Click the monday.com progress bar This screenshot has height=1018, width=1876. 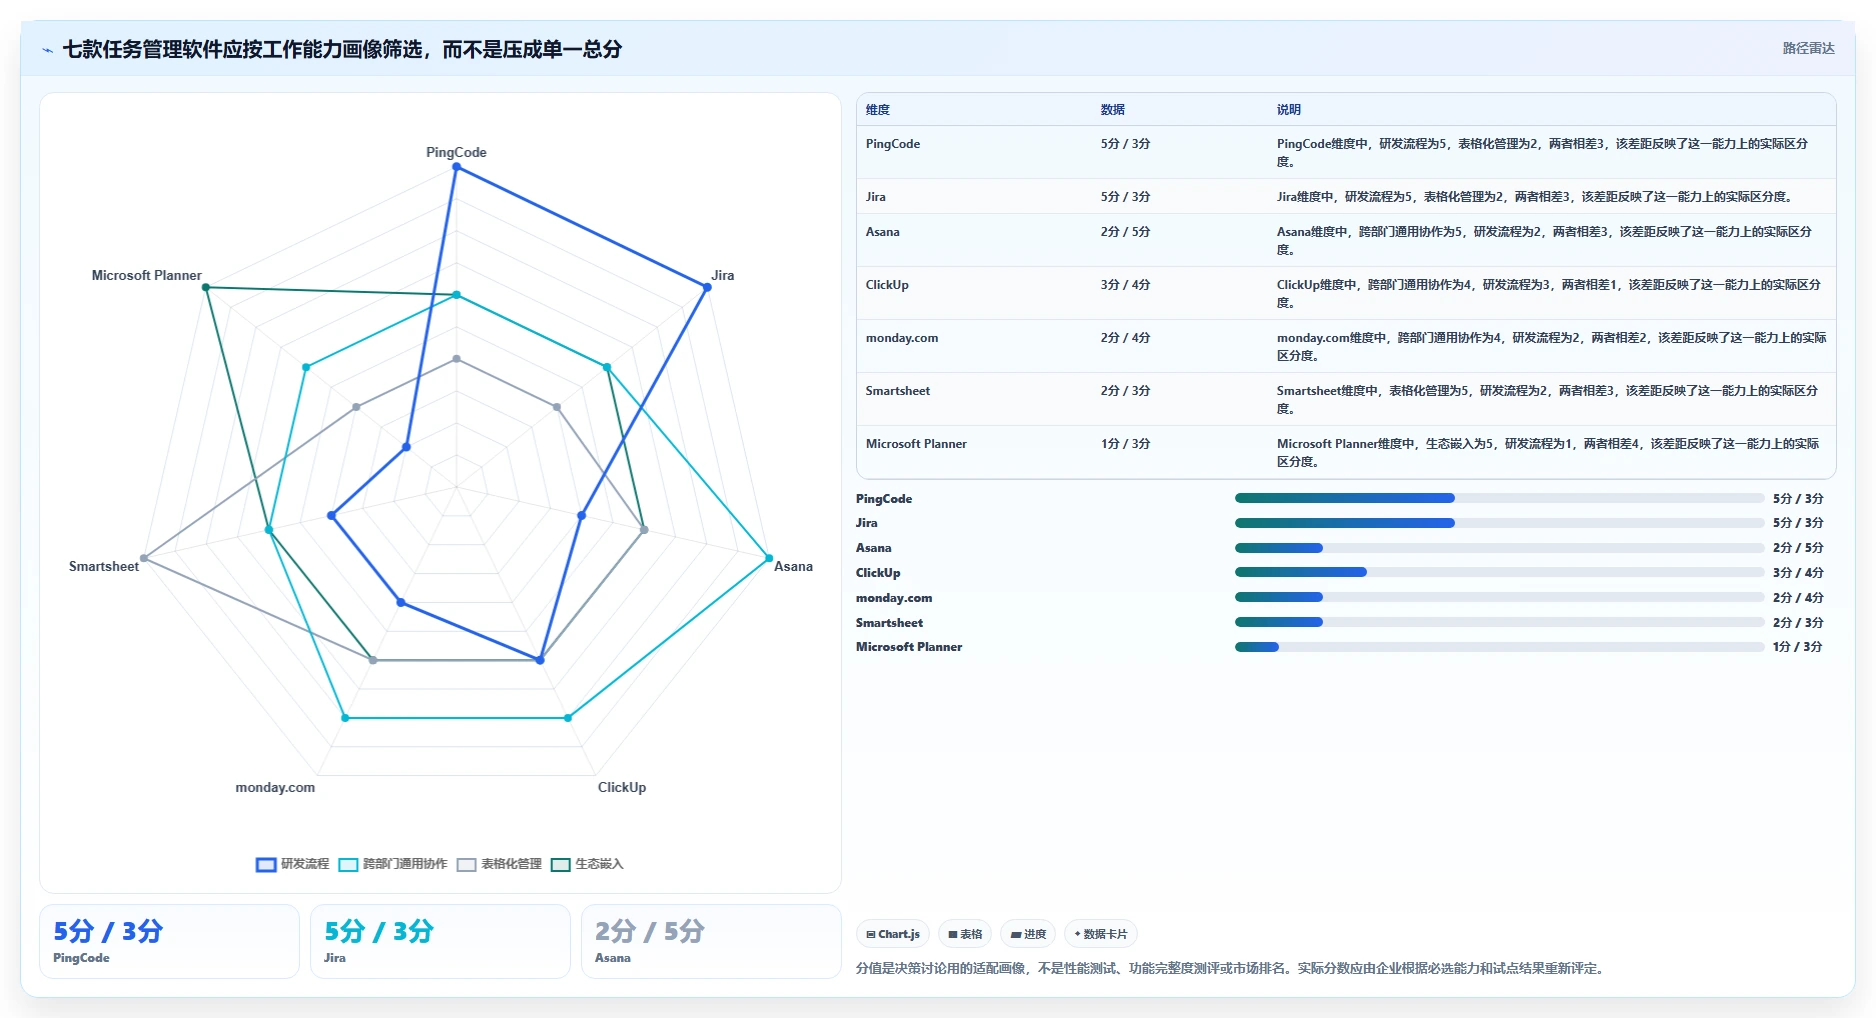coord(1499,597)
